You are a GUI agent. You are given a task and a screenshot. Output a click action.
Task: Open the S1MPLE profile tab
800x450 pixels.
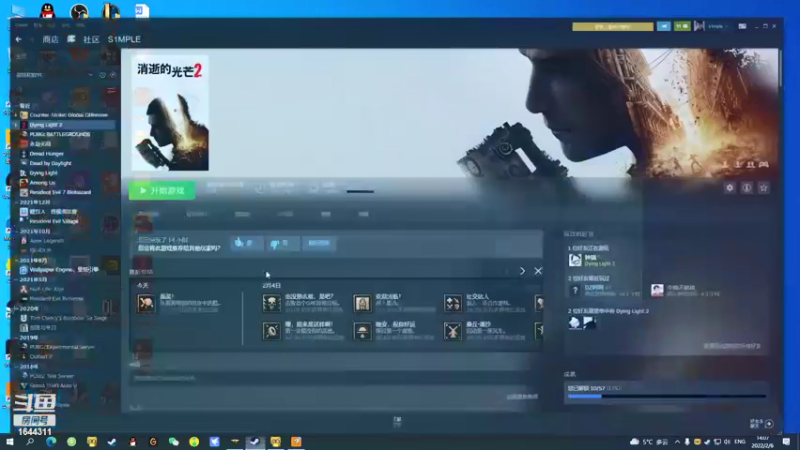124,39
